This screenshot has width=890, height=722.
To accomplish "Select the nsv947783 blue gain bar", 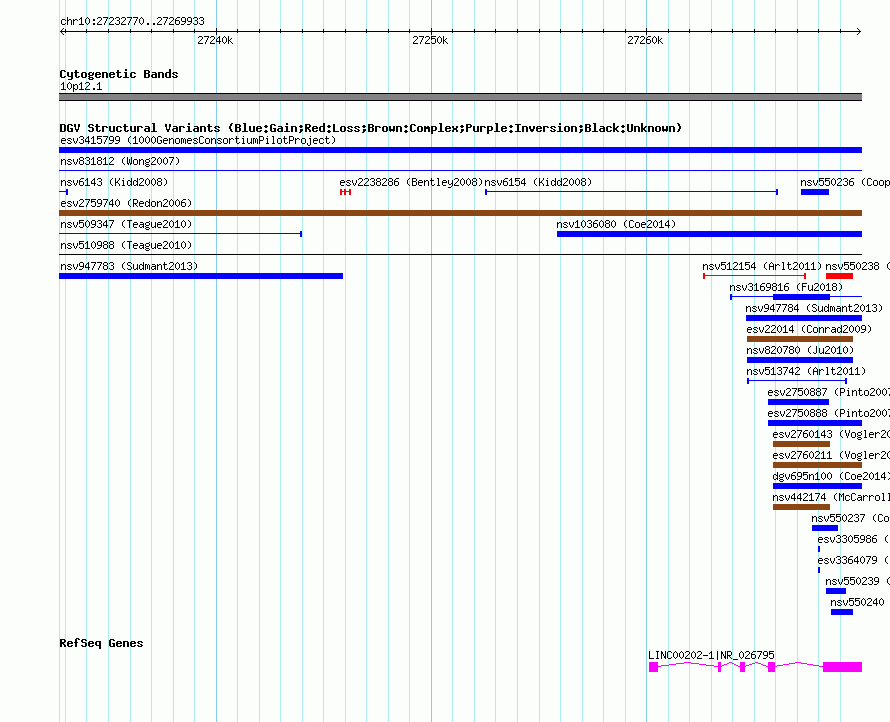I will pos(201,276).
